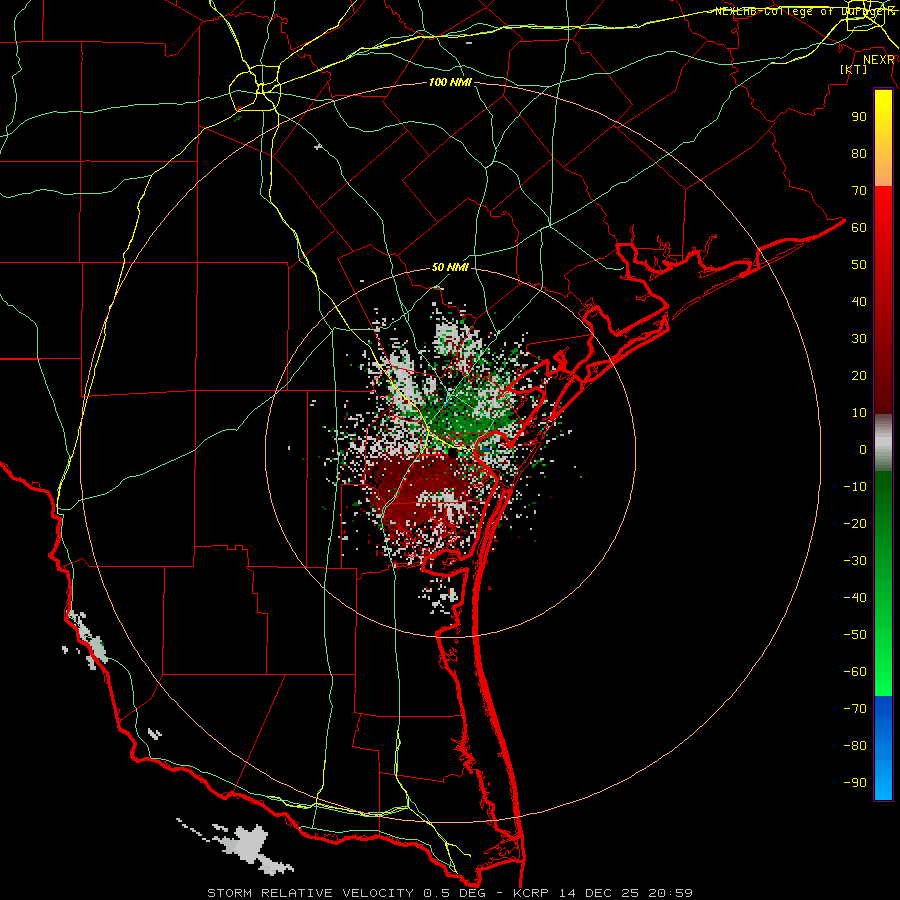Click the -50 value on velocity scale
This screenshot has height=900, width=900.
coord(855,635)
